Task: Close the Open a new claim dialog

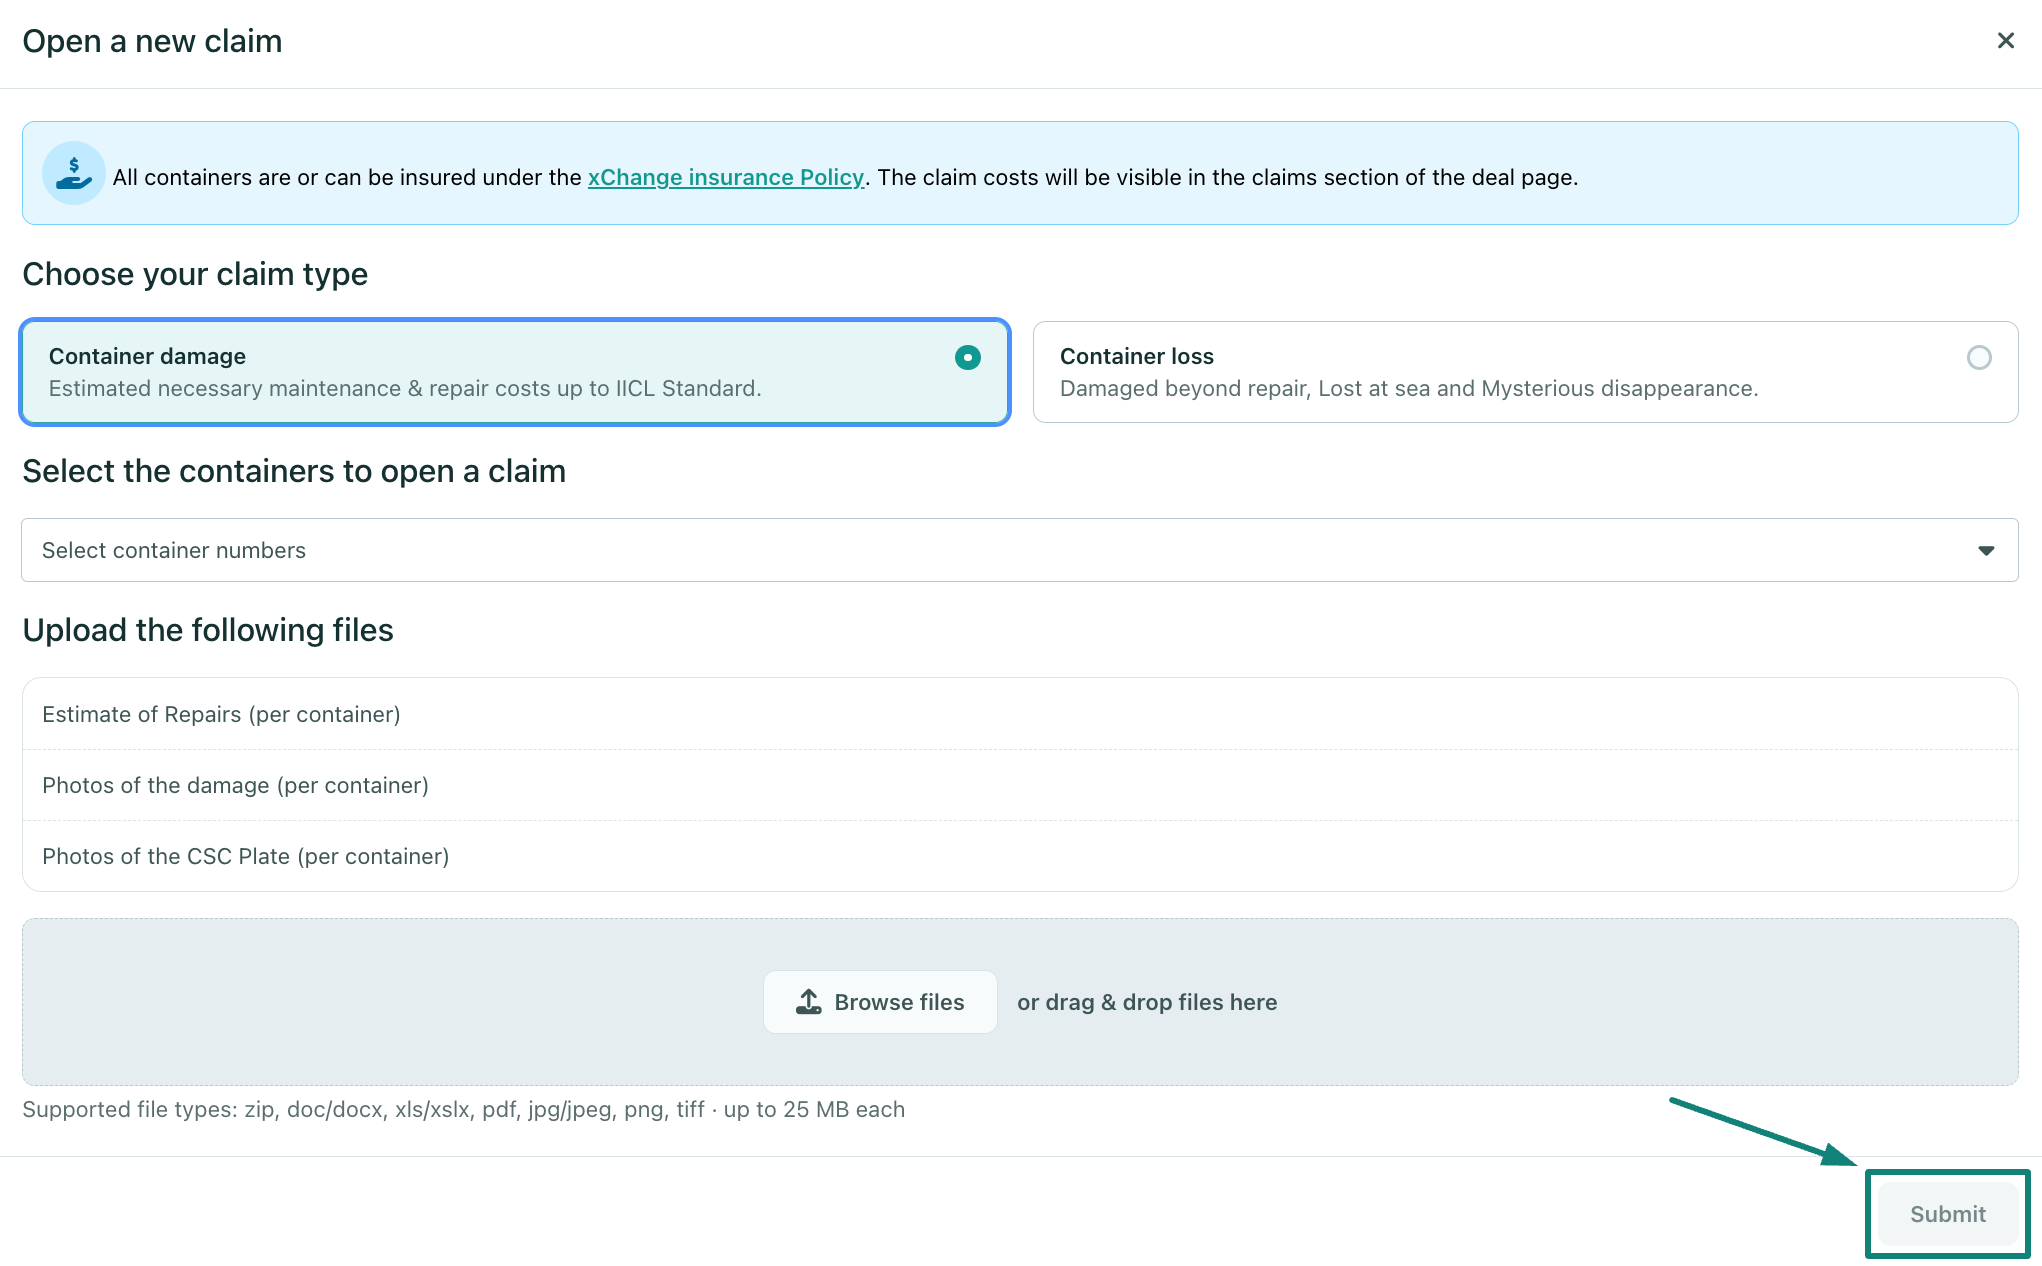Action: pyautogui.click(x=2005, y=41)
